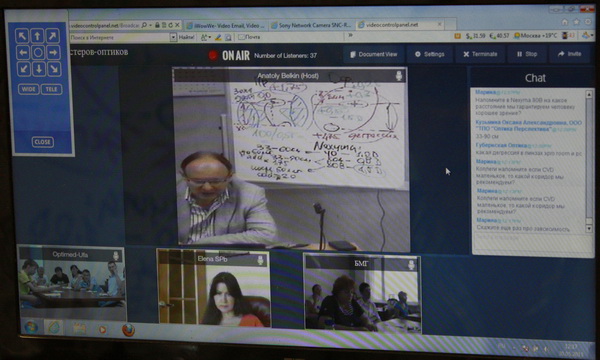Select Elena SPb video thumbnail

click(x=214, y=289)
